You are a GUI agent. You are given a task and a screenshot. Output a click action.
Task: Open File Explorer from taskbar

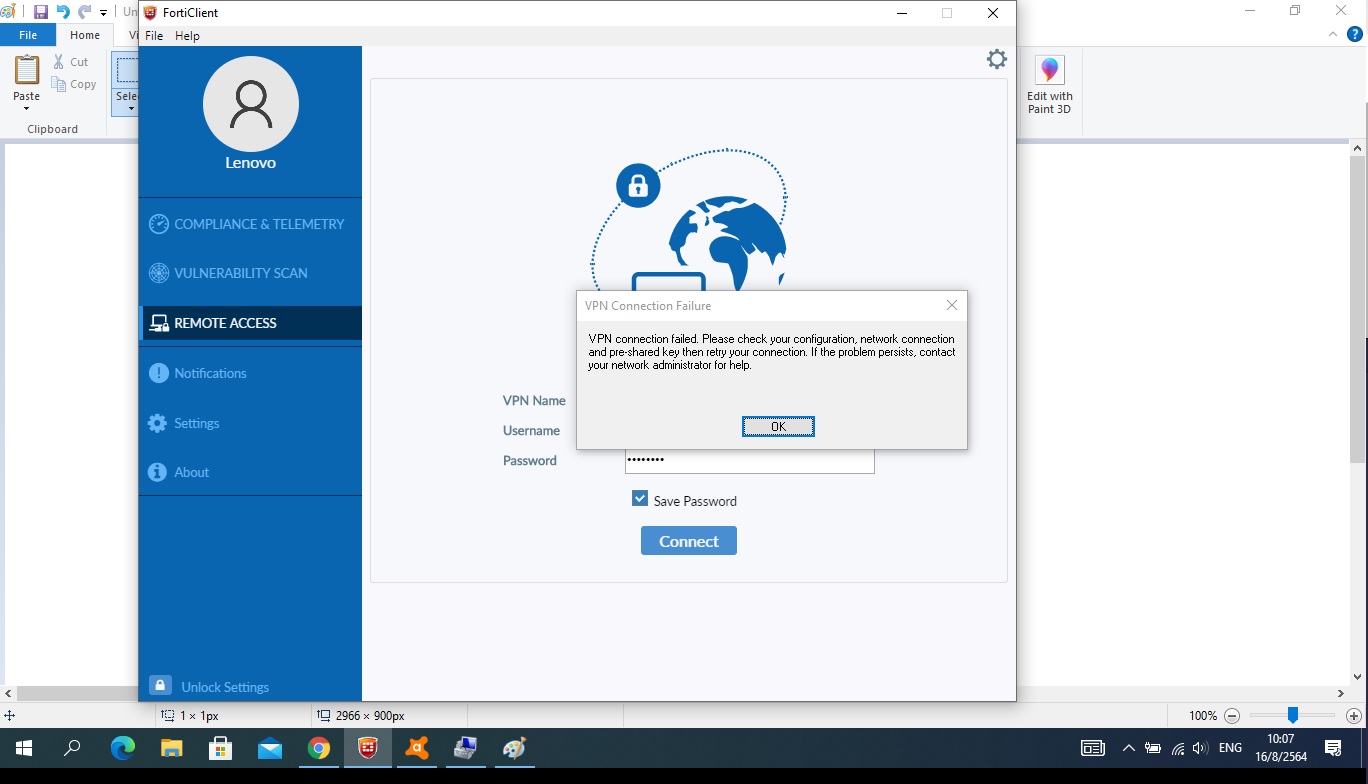172,748
